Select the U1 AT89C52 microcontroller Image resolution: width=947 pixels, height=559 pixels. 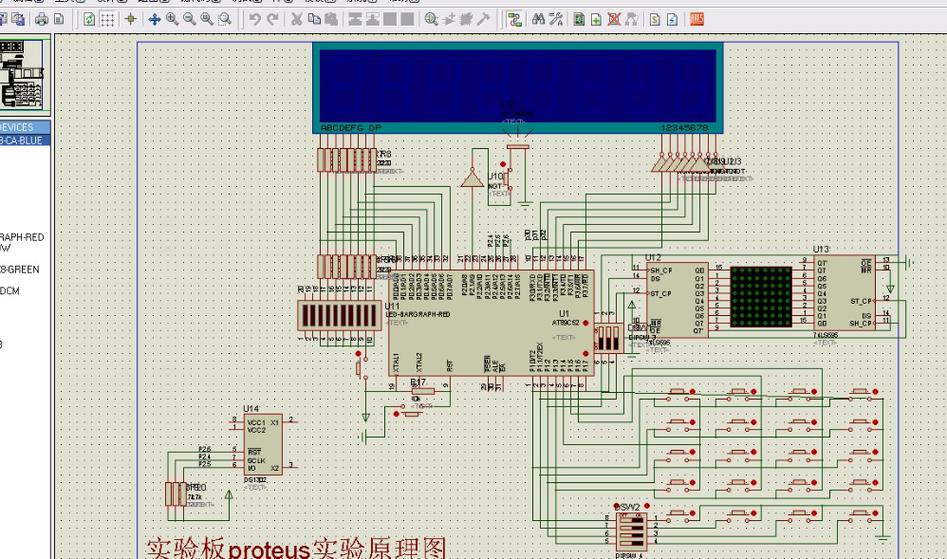click(490, 322)
